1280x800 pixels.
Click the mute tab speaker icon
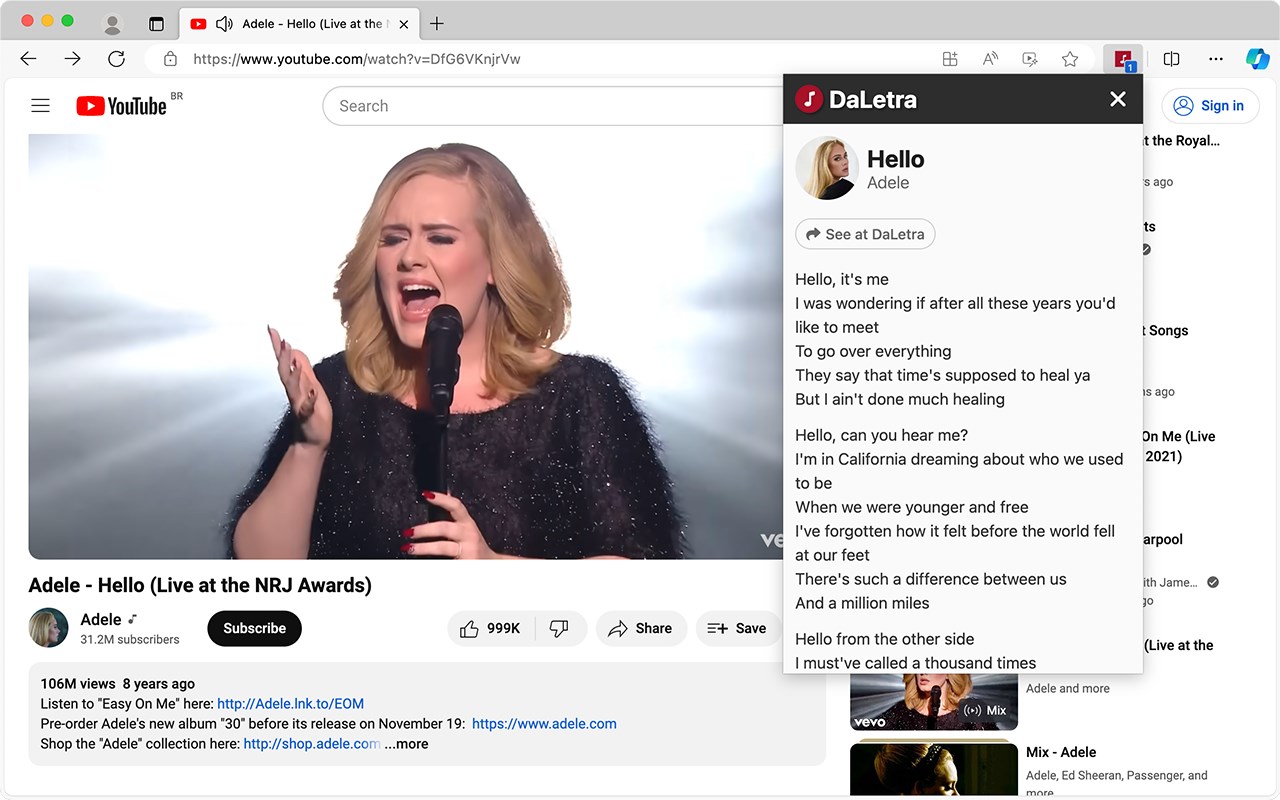point(225,24)
